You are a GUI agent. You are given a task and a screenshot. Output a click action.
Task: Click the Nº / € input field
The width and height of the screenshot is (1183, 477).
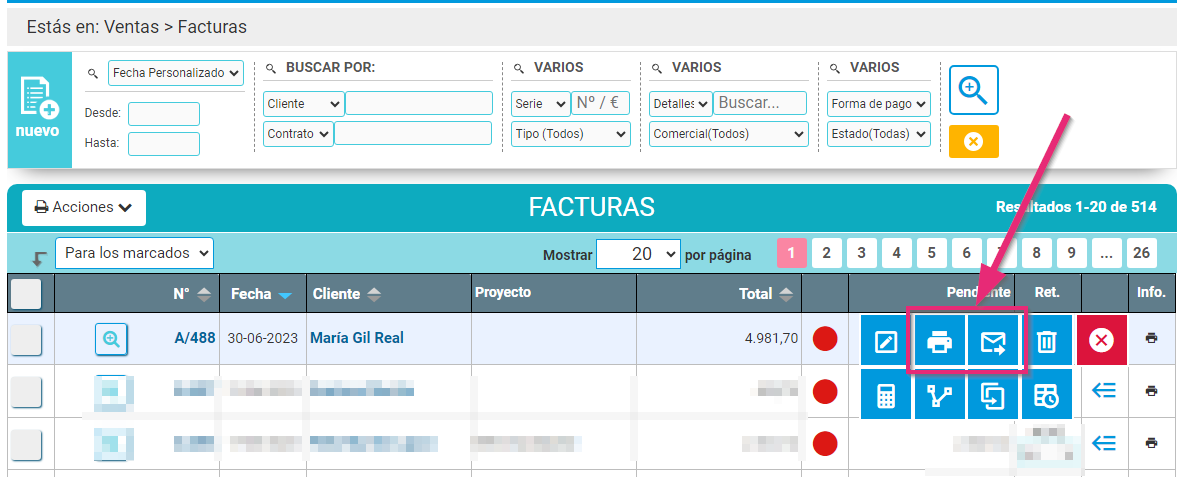point(601,103)
